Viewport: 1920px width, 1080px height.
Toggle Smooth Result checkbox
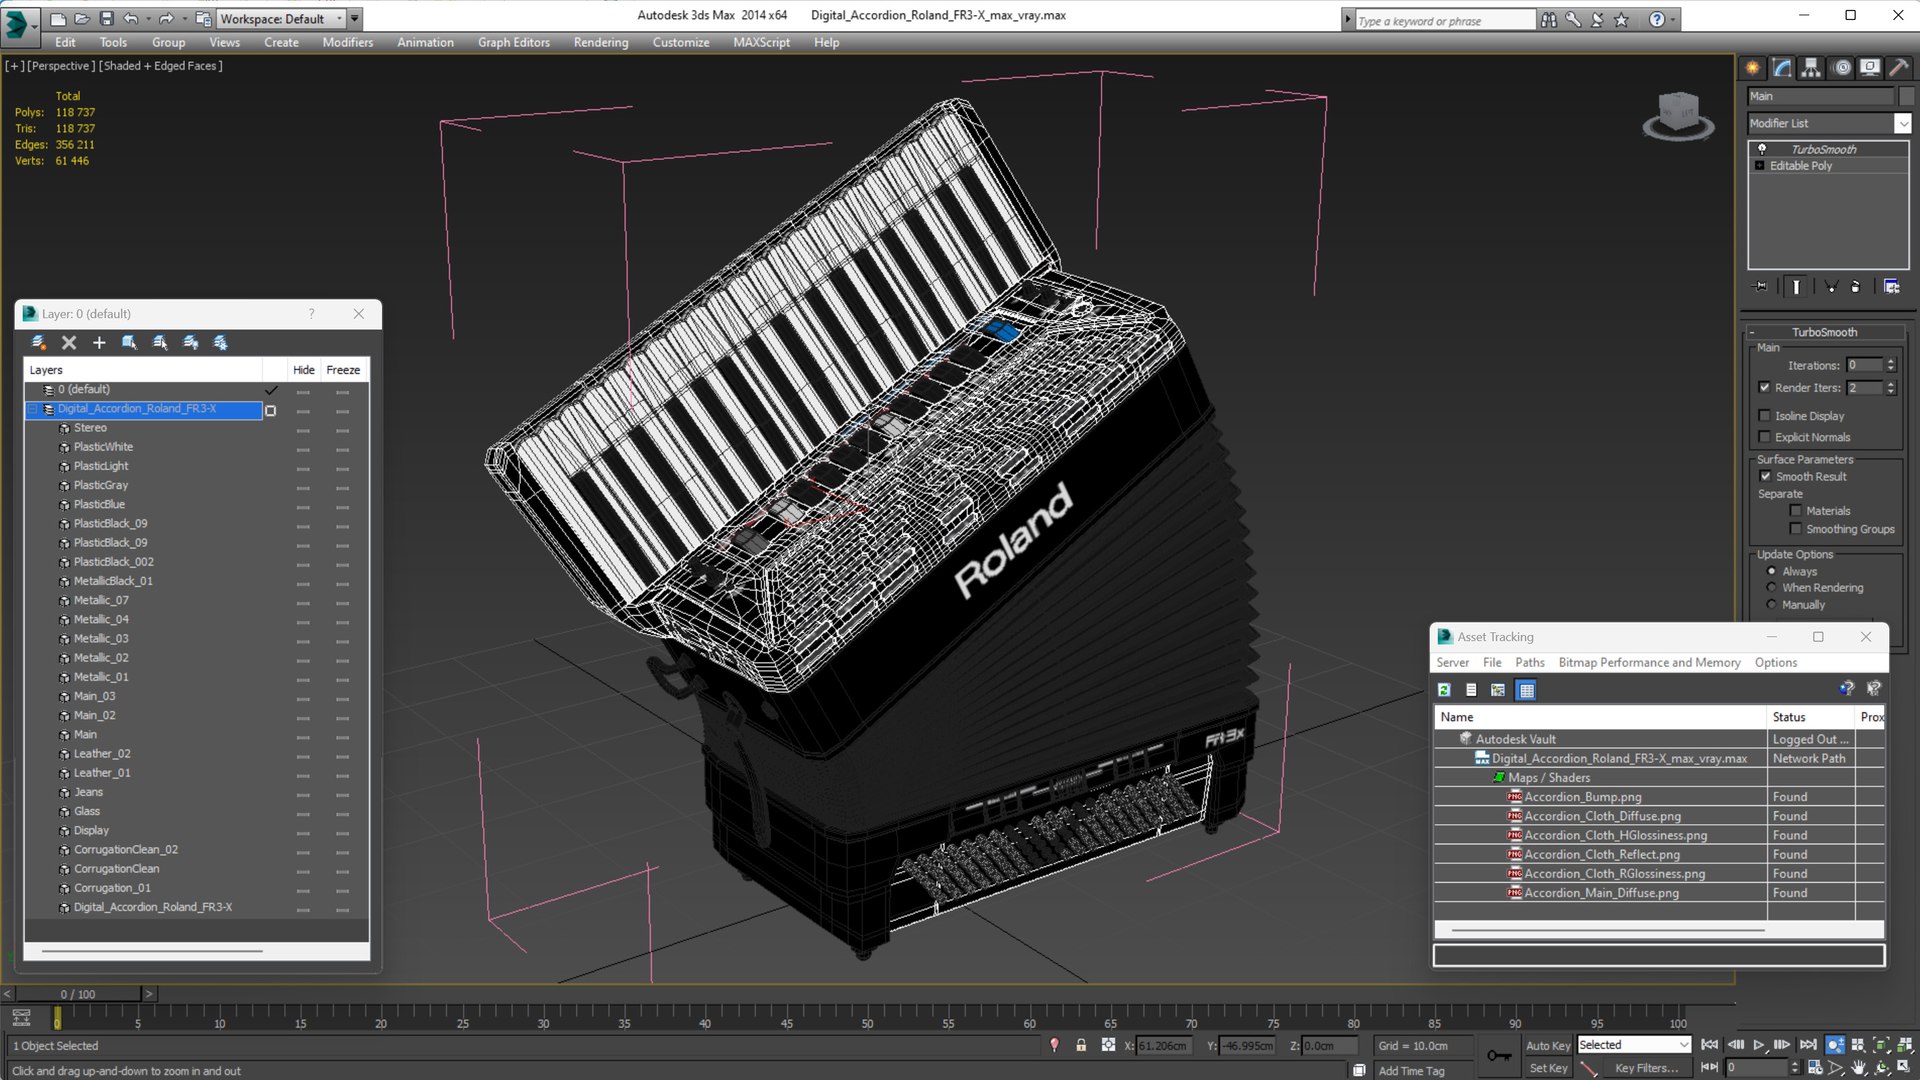click(1765, 476)
